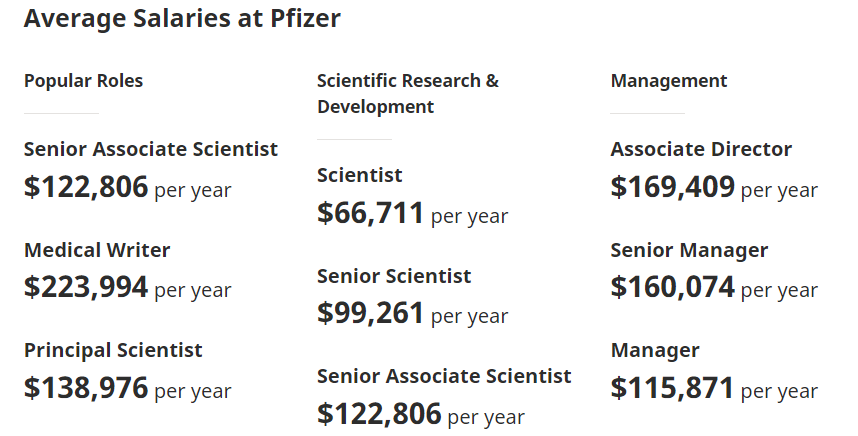Click the $223,994 Medical Writer salary
The width and height of the screenshot is (858, 436).
coord(86,288)
